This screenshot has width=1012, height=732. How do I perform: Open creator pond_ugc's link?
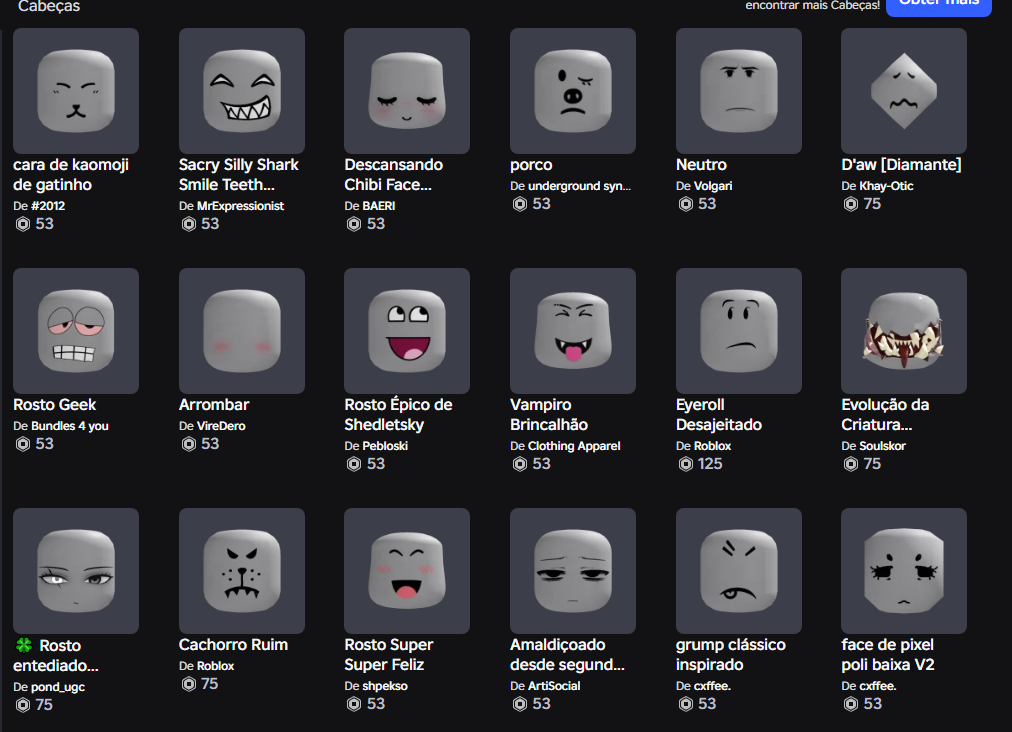point(58,687)
